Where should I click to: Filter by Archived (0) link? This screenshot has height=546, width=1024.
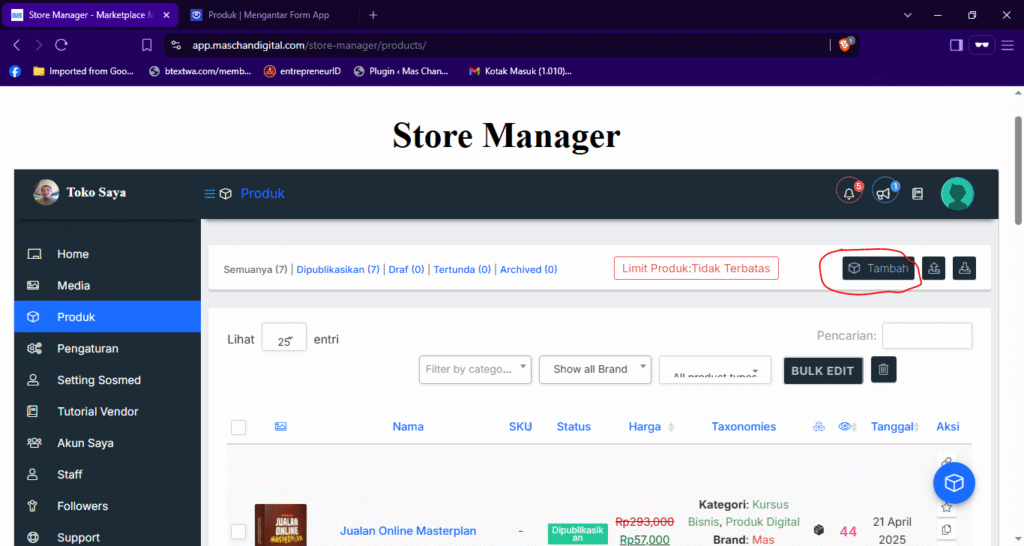[528, 269]
